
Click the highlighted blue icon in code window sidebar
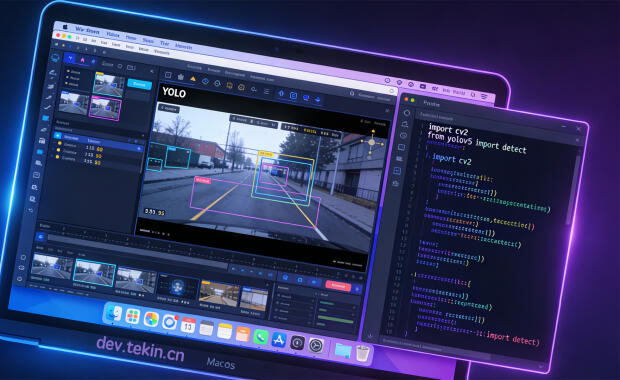pyautogui.click(x=397, y=171)
